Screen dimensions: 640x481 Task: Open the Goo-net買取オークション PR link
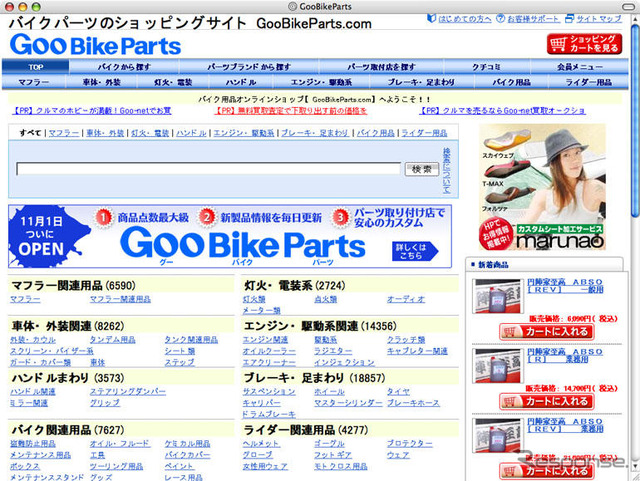pyautogui.click(x=502, y=111)
